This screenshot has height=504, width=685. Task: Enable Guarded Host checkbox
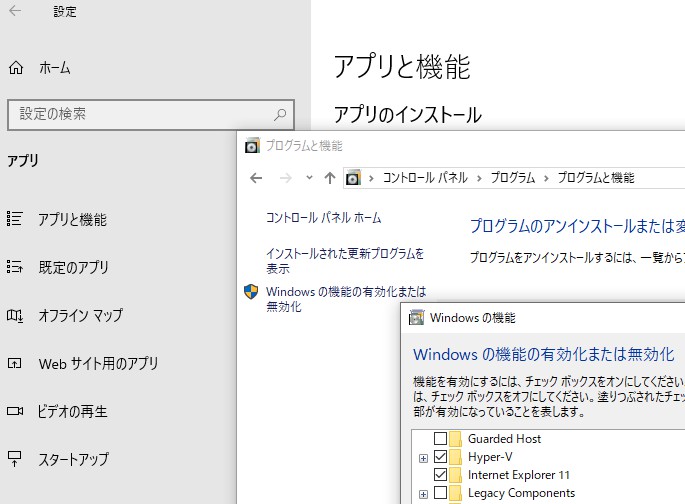pyautogui.click(x=440, y=438)
